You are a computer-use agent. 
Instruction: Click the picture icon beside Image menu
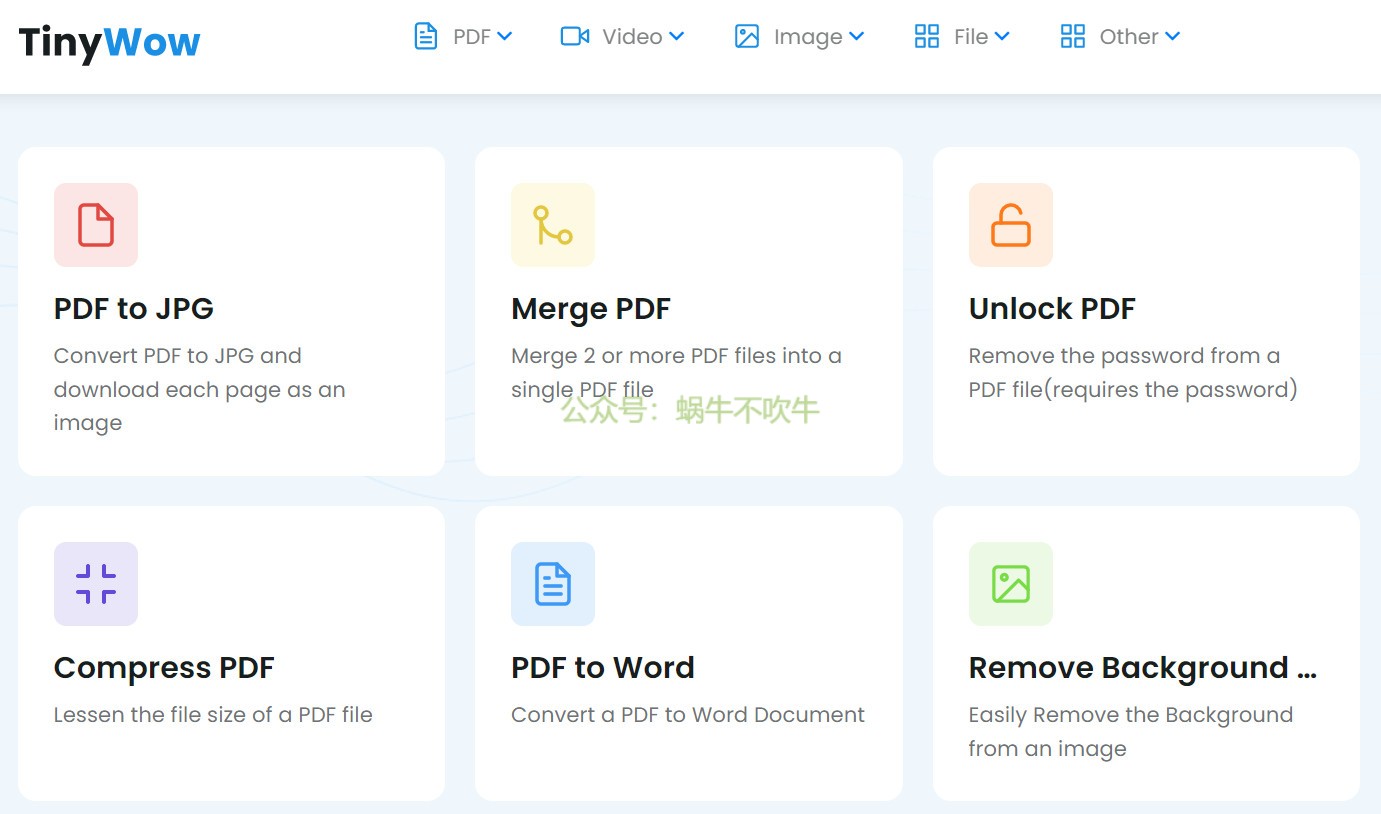[747, 37]
